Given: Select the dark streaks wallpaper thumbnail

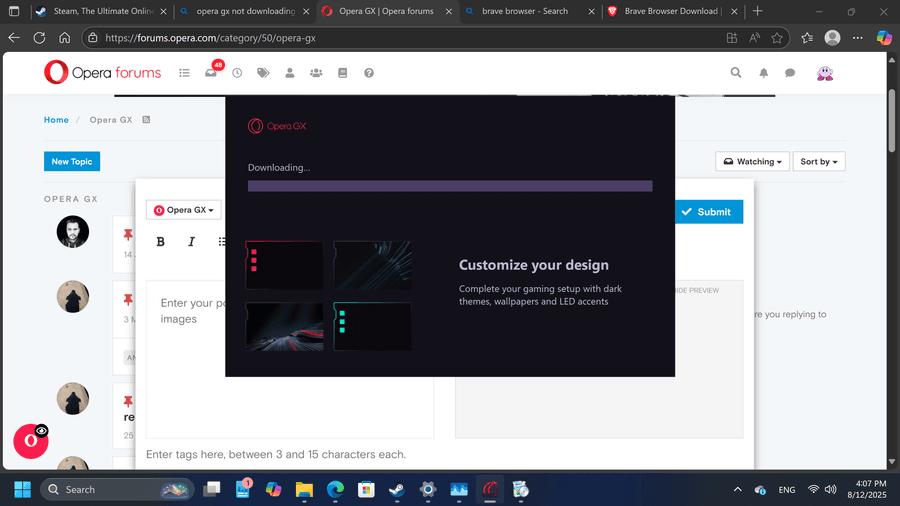Looking at the screenshot, I should pyautogui.click(x=373, y=265).
